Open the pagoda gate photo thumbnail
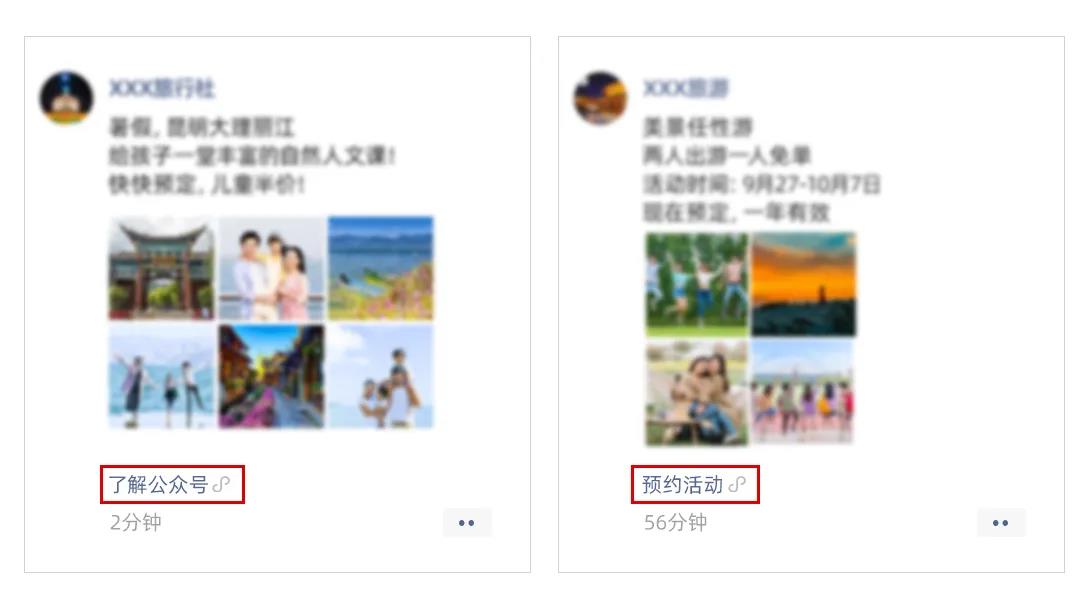 [162, 269]
